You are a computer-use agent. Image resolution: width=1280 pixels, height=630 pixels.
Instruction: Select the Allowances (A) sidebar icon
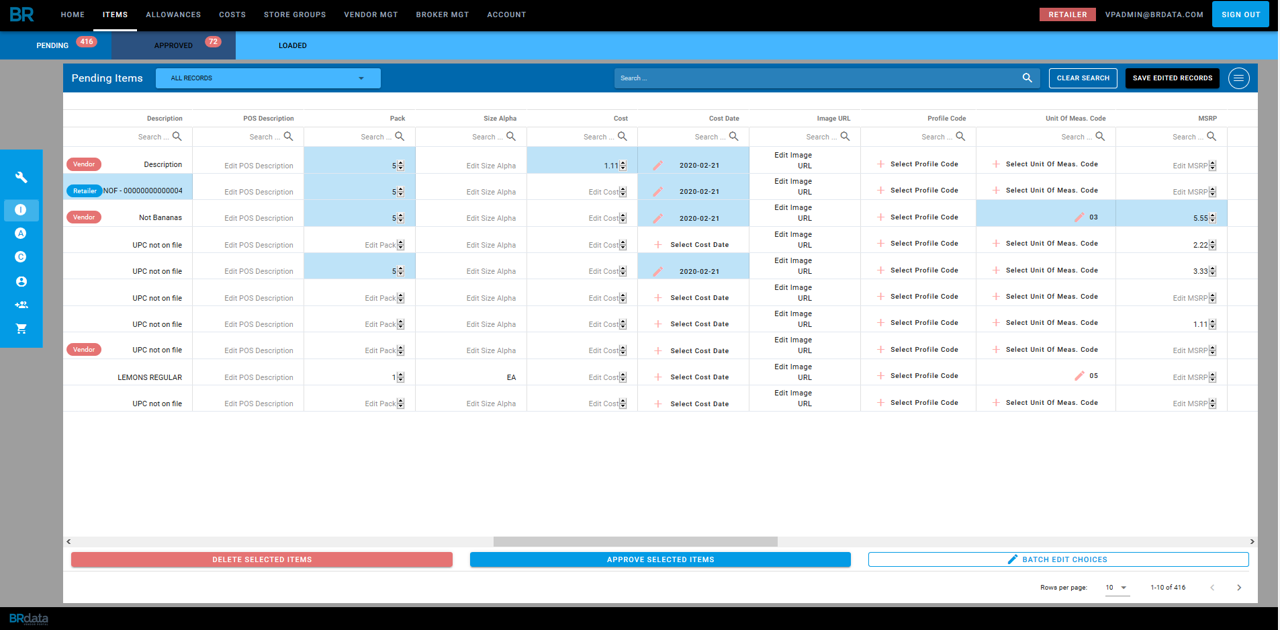[x=21, y=233]
